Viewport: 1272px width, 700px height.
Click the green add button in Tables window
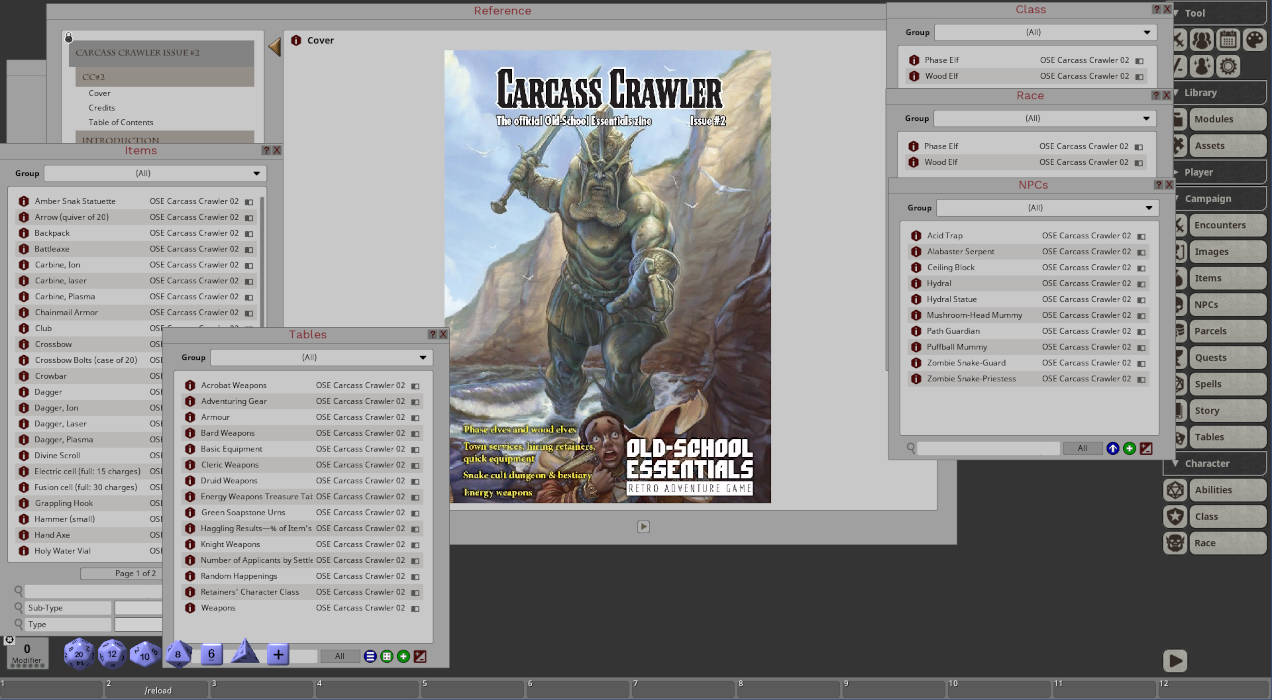point(403,656)
